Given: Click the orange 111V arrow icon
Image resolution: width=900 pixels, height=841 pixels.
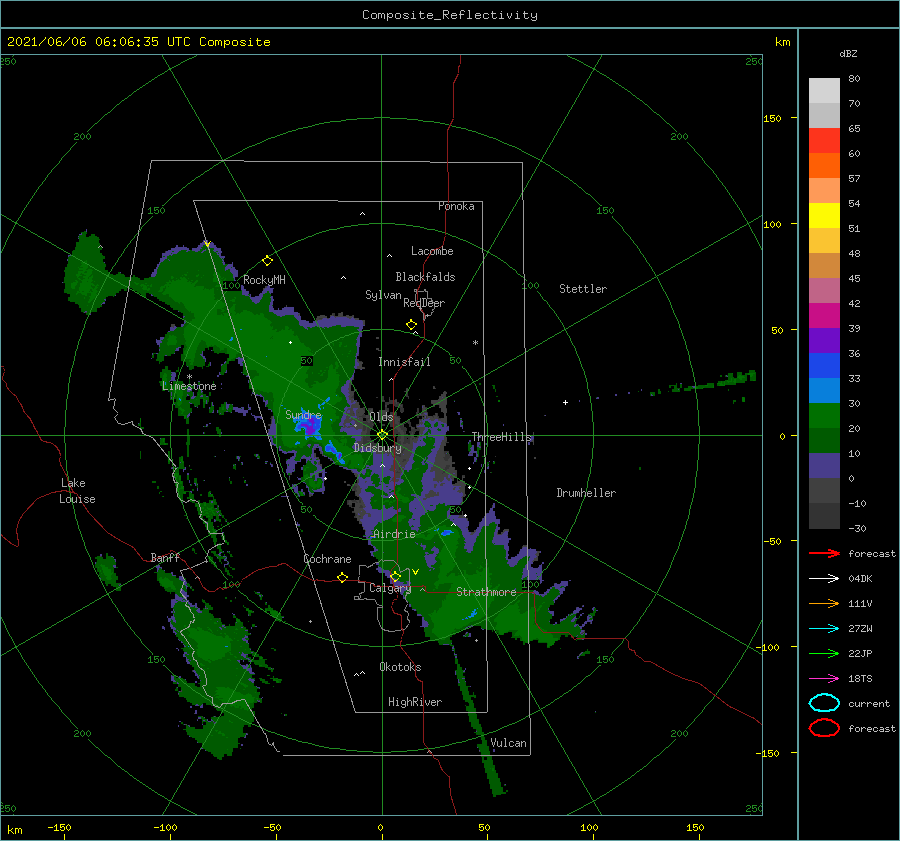Looking at the screenshot, I should click(x=824, y=603).
